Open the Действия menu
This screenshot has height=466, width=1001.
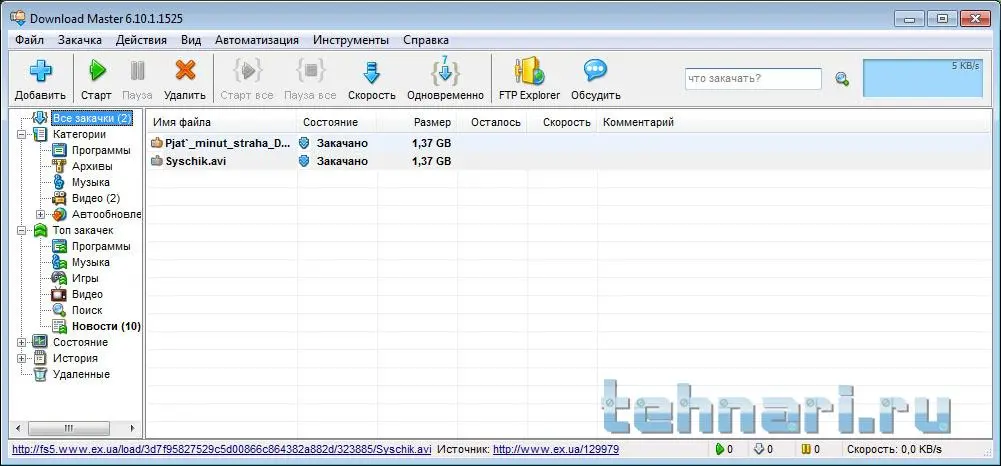click(x=141, y=40)
